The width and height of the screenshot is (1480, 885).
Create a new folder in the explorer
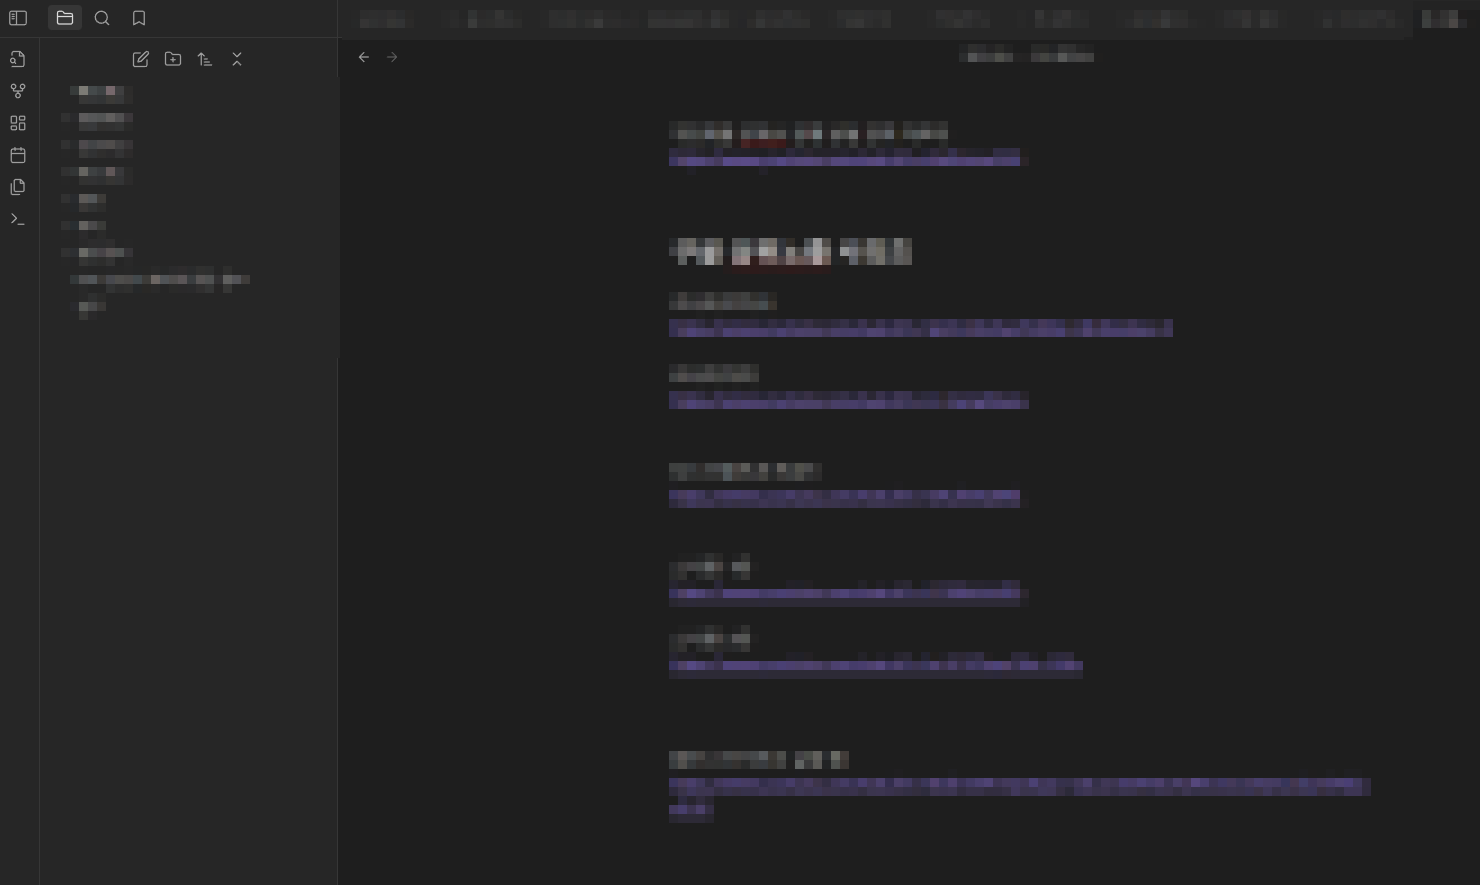(x=173, y=59)
